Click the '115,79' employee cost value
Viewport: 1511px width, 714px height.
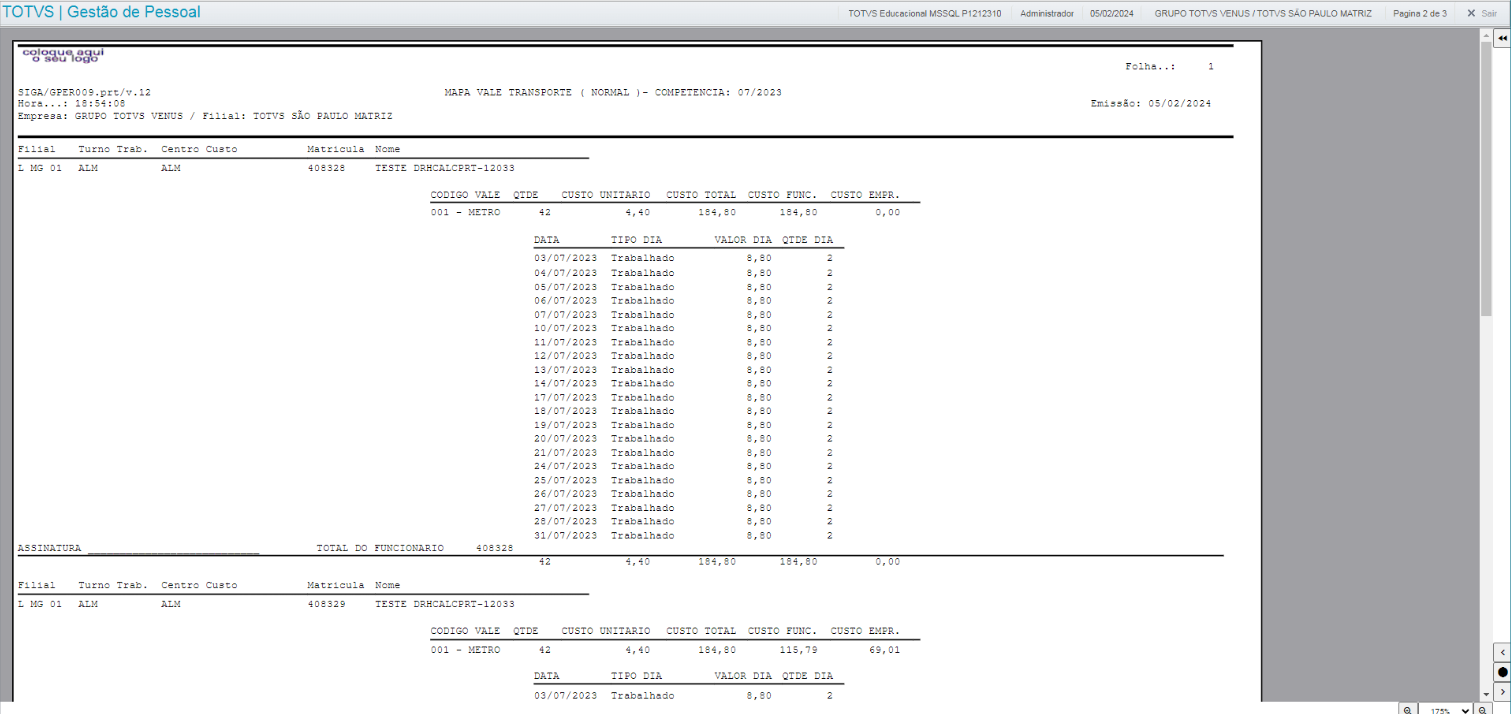(798, 650)
